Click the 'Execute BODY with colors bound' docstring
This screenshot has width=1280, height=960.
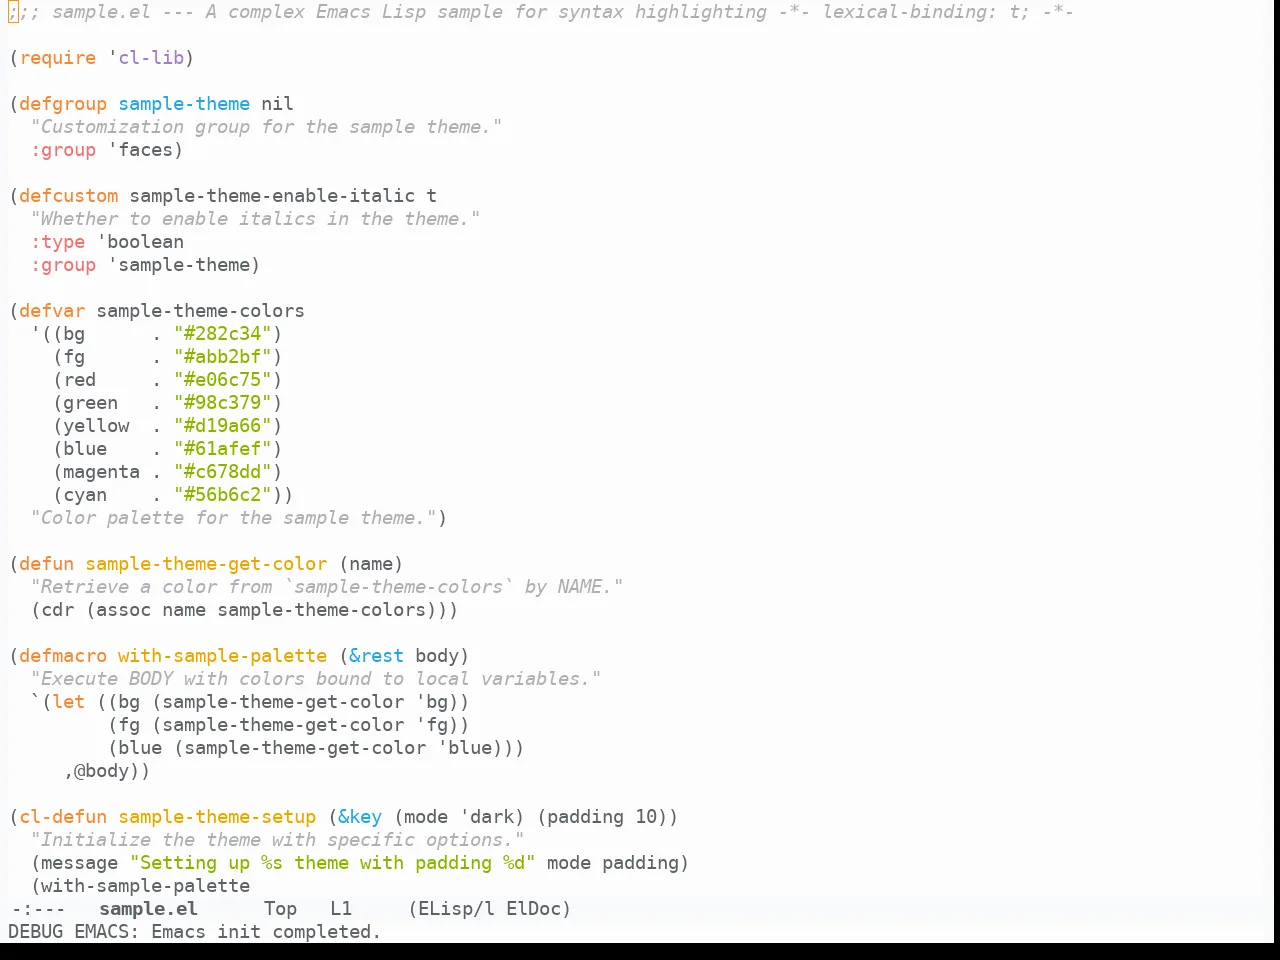click(316, 679)
